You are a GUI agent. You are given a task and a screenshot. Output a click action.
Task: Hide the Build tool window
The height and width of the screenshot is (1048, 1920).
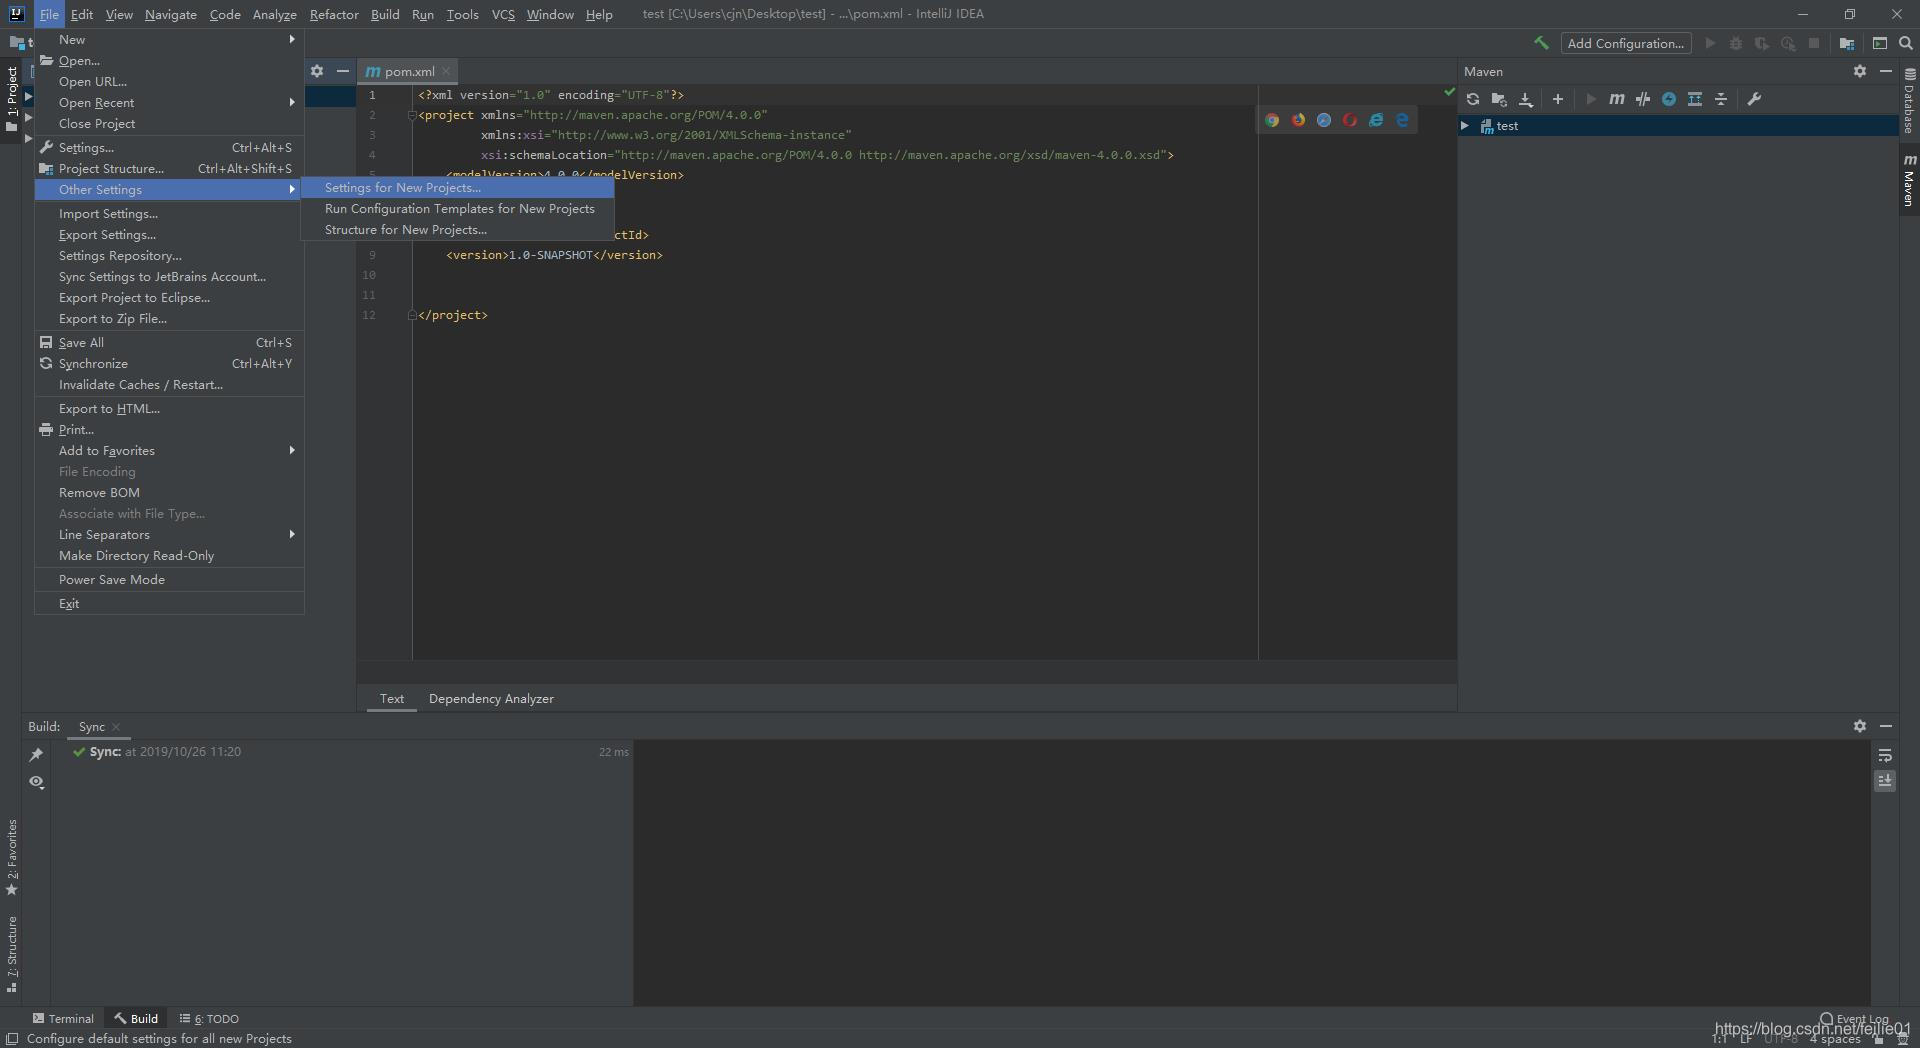tap(1886, 726)
